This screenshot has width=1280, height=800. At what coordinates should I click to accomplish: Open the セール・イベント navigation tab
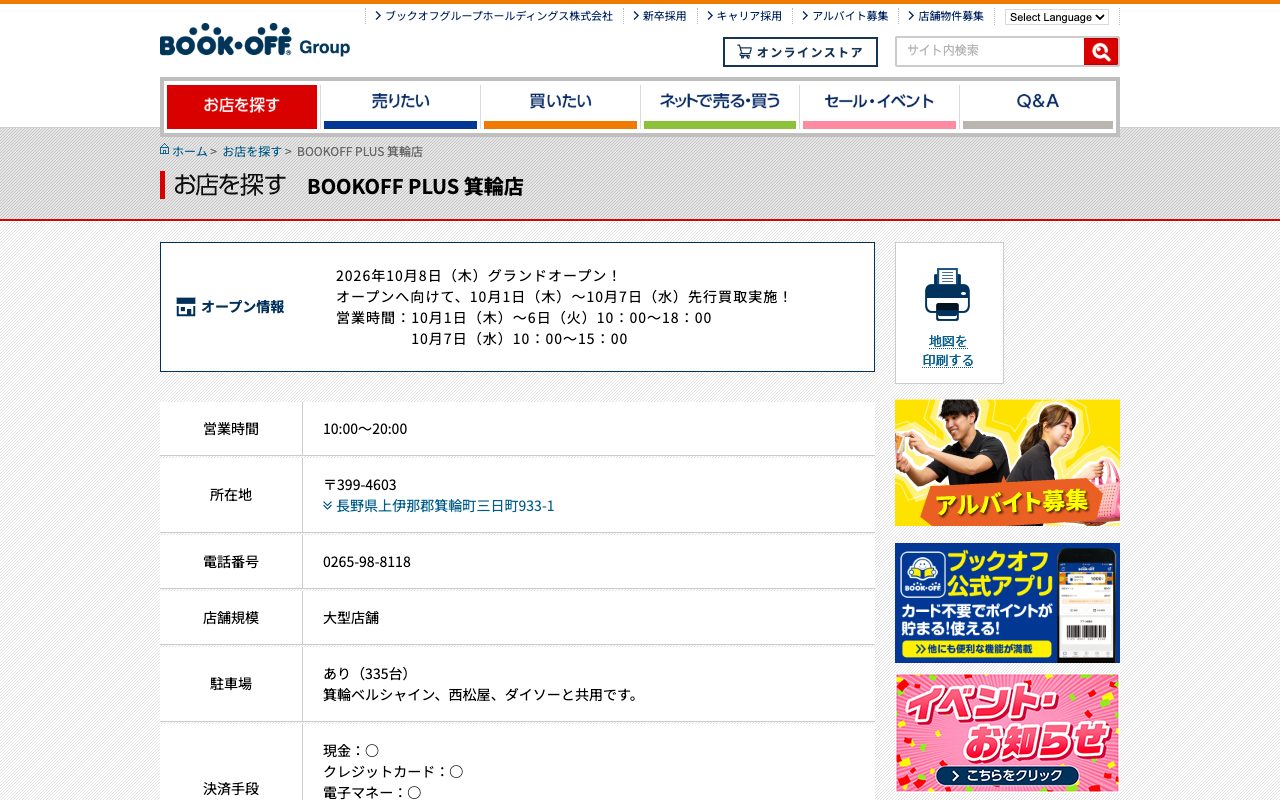point(879,106)
